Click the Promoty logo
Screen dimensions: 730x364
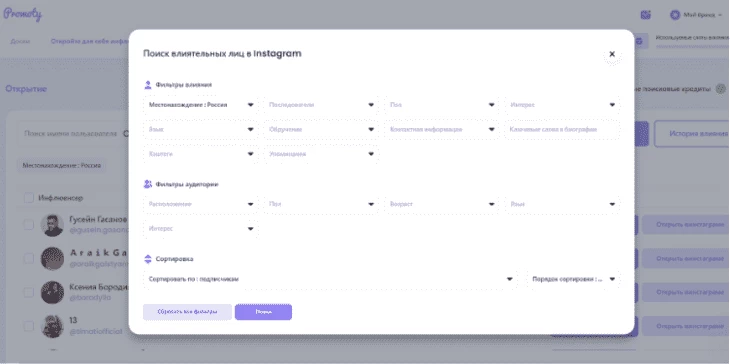(x=22, y=15)
